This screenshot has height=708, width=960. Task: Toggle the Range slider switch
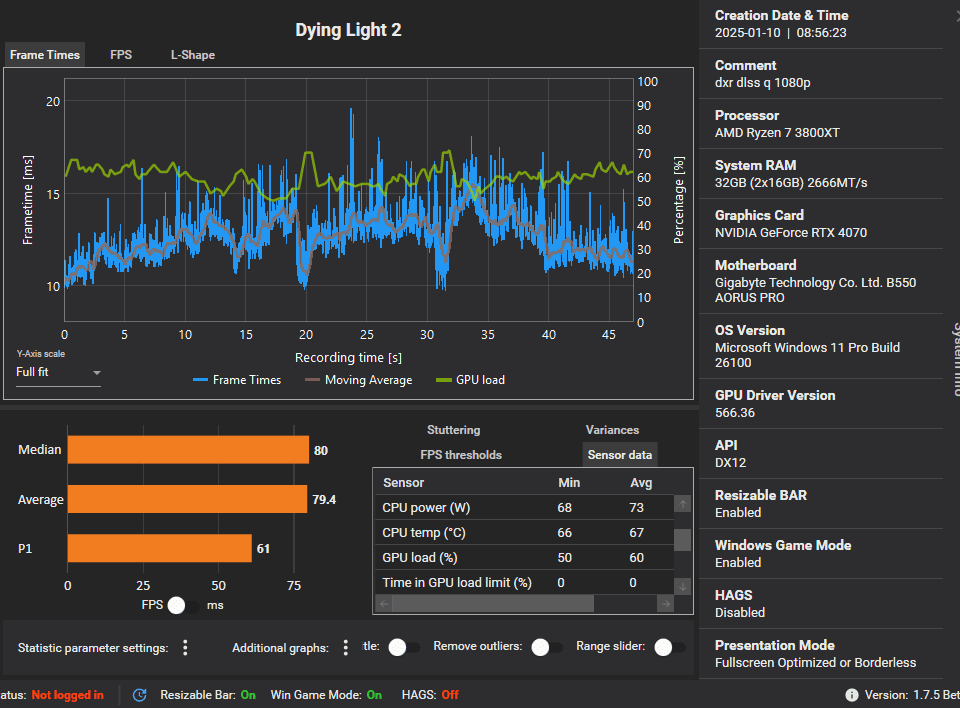point(670,647)
